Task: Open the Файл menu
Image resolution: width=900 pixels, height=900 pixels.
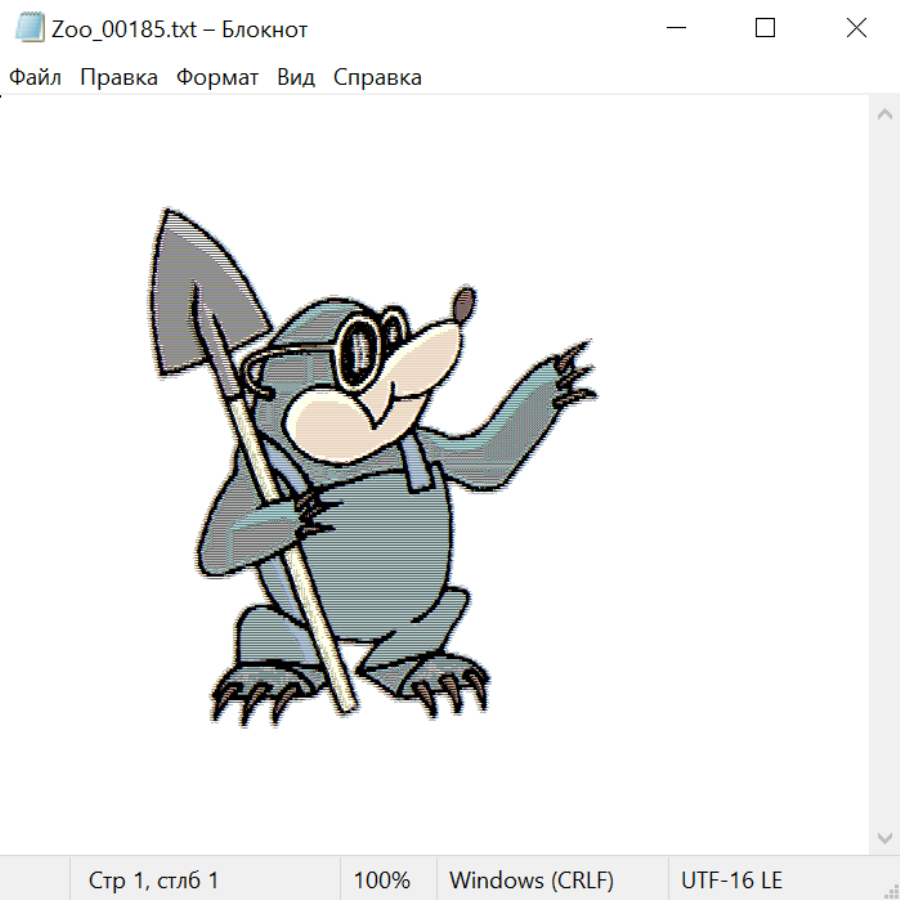Action: click(36, 78)
